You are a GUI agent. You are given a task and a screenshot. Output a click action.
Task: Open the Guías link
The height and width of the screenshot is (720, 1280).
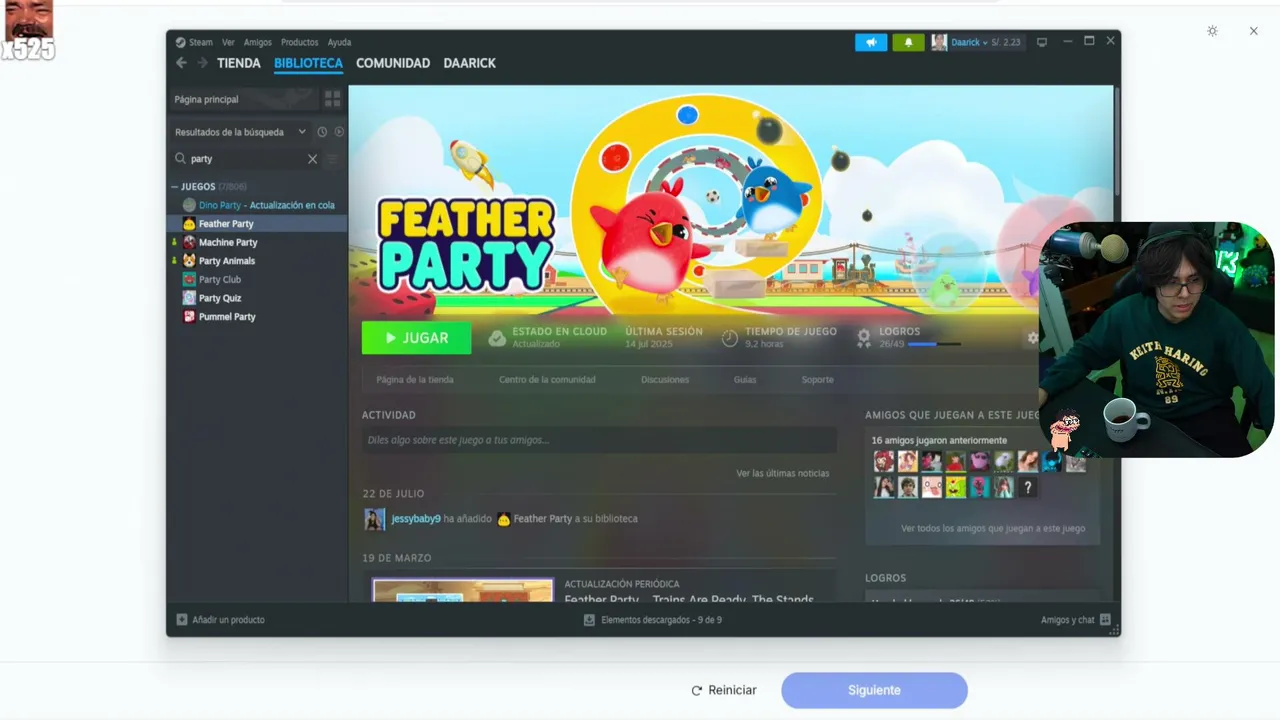point(745,380)
